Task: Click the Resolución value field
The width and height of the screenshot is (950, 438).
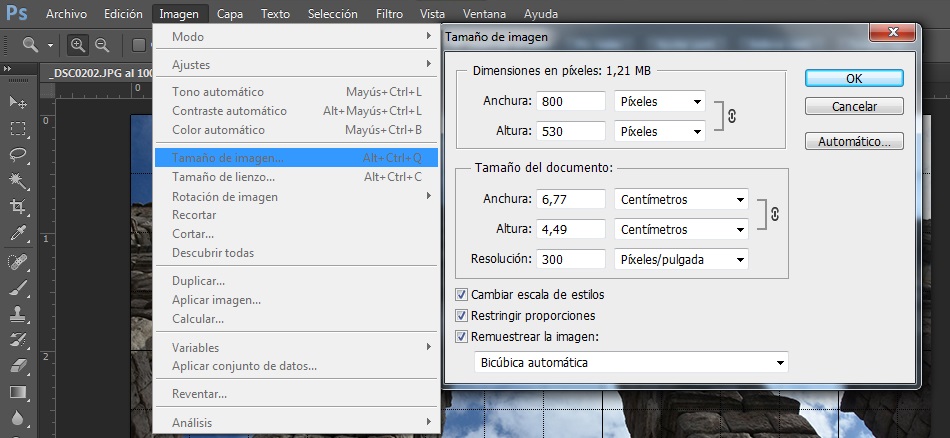Action: coord(571,259)
